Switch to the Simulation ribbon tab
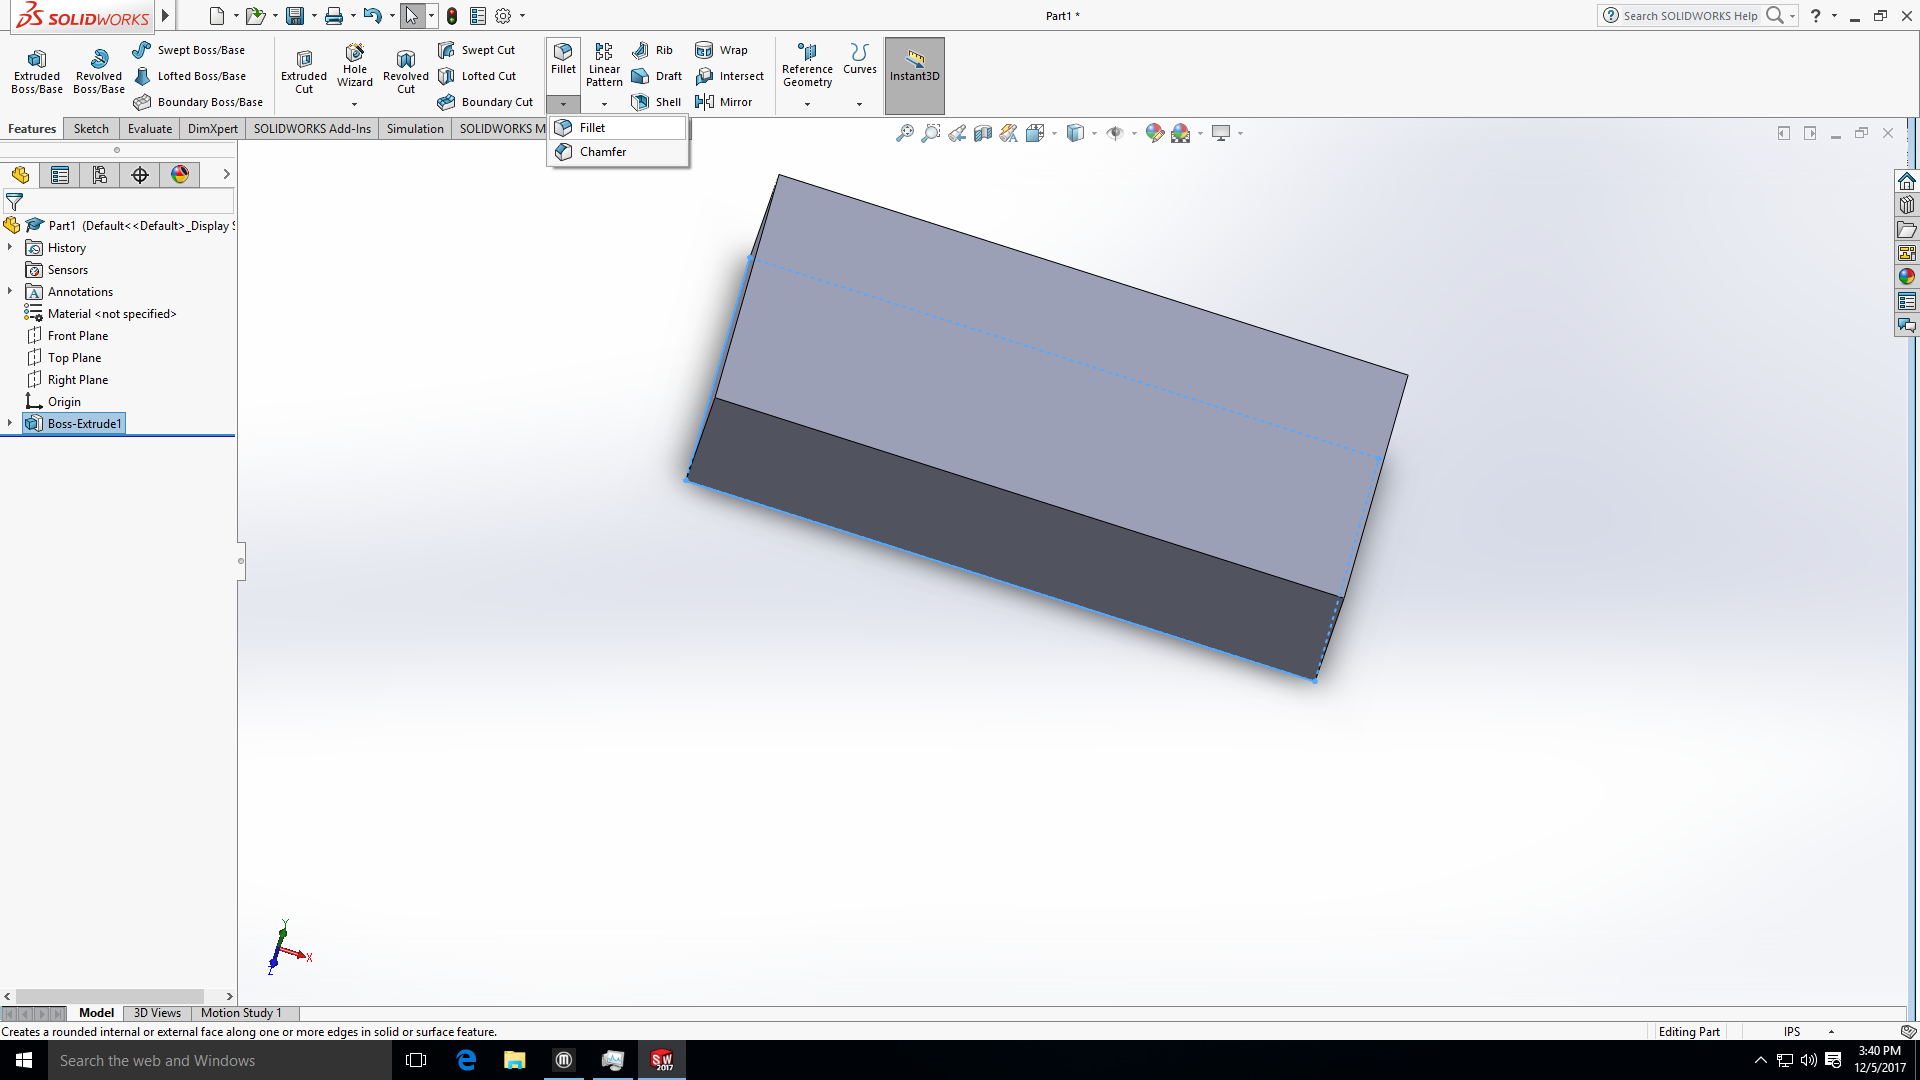 (415, 128)
